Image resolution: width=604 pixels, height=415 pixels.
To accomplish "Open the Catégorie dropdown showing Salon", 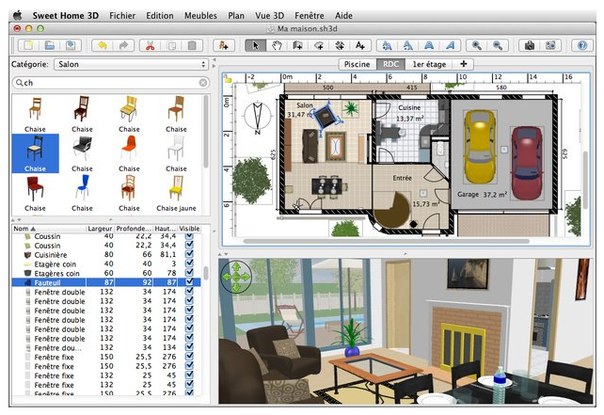I will [x=131, y=64].
